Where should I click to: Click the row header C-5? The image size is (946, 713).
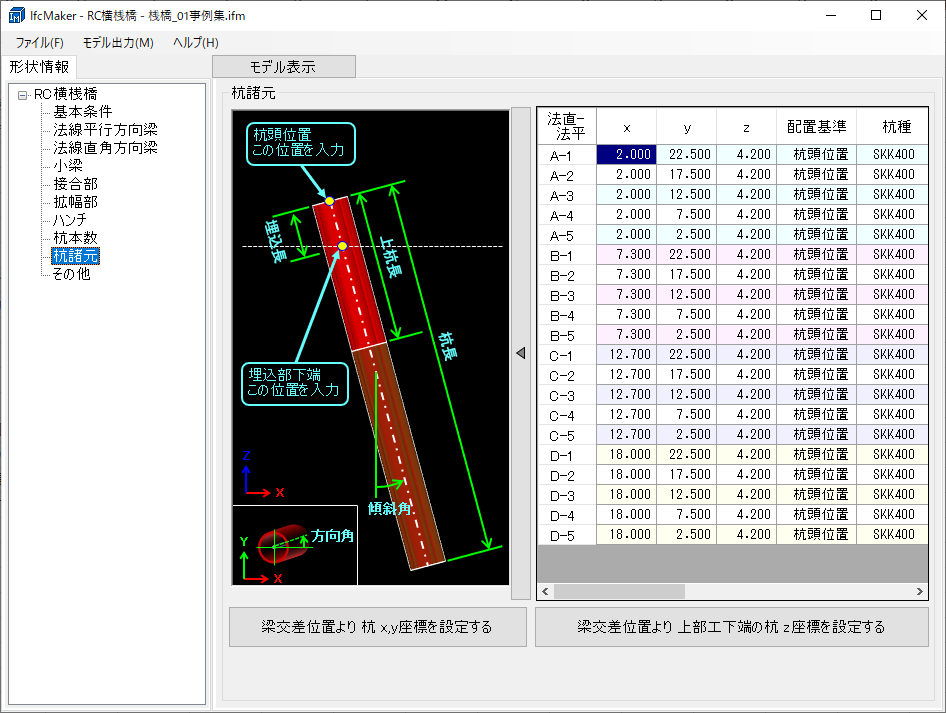[567, 435]
